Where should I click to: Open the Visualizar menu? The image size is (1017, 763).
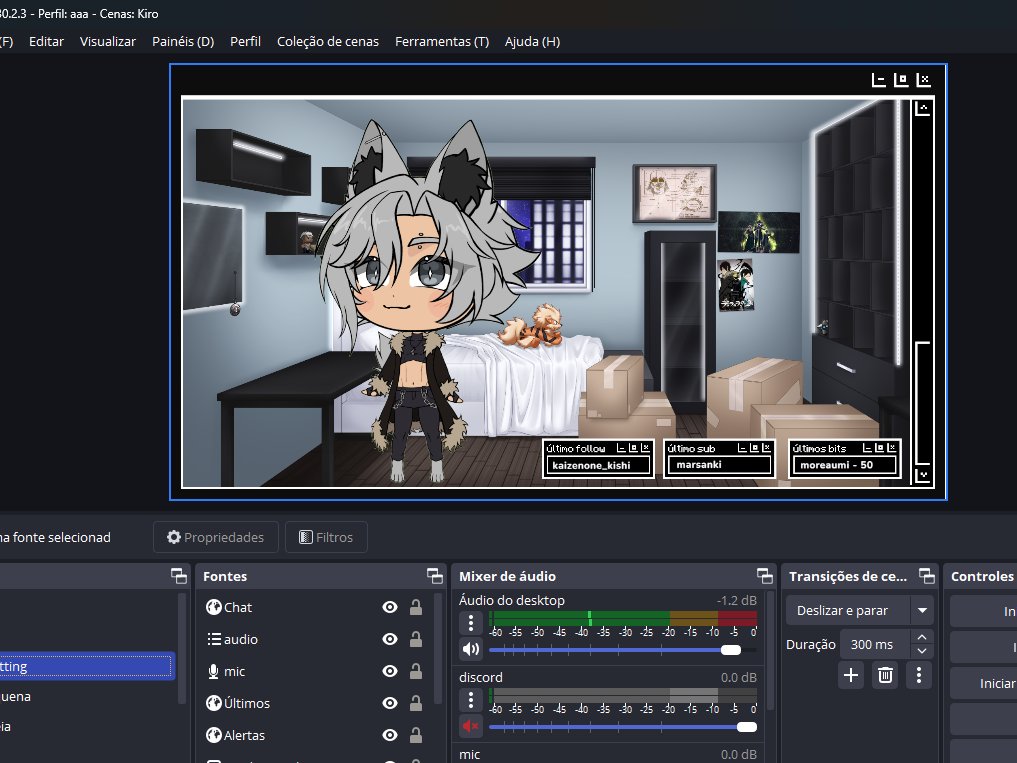click(x=108, y=42)
